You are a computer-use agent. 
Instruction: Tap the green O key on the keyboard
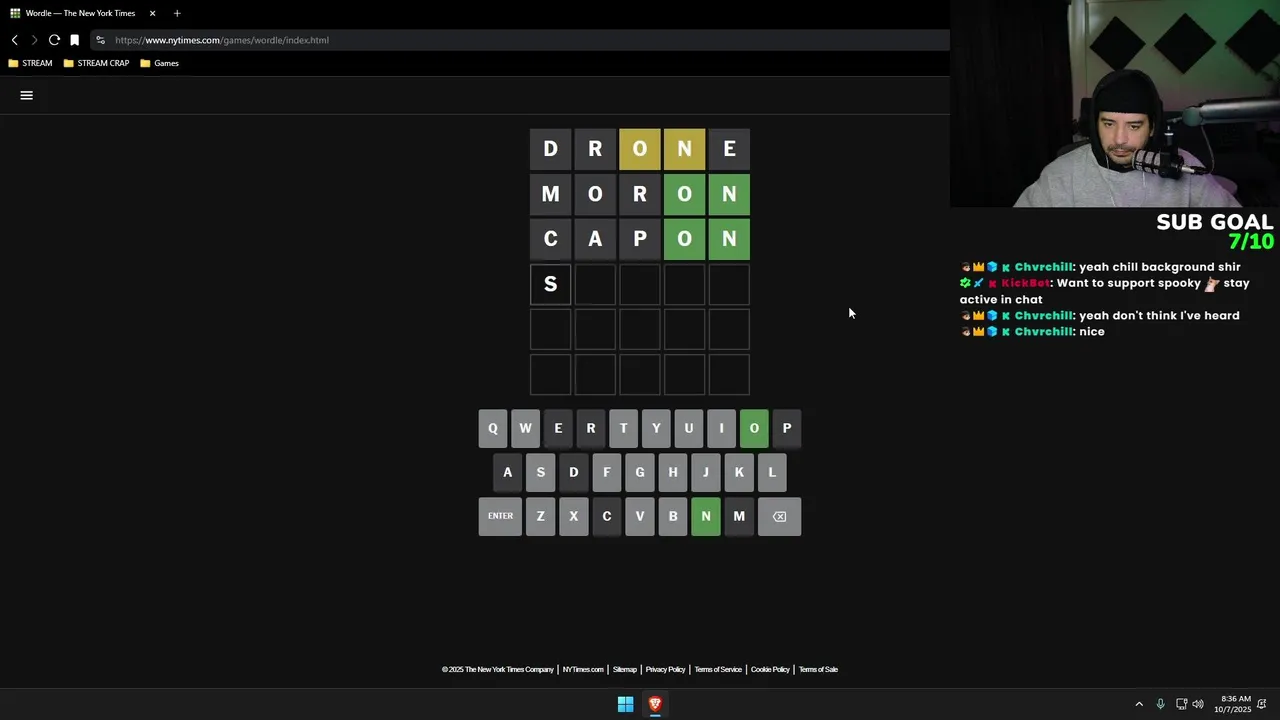[x=754, y=428]
